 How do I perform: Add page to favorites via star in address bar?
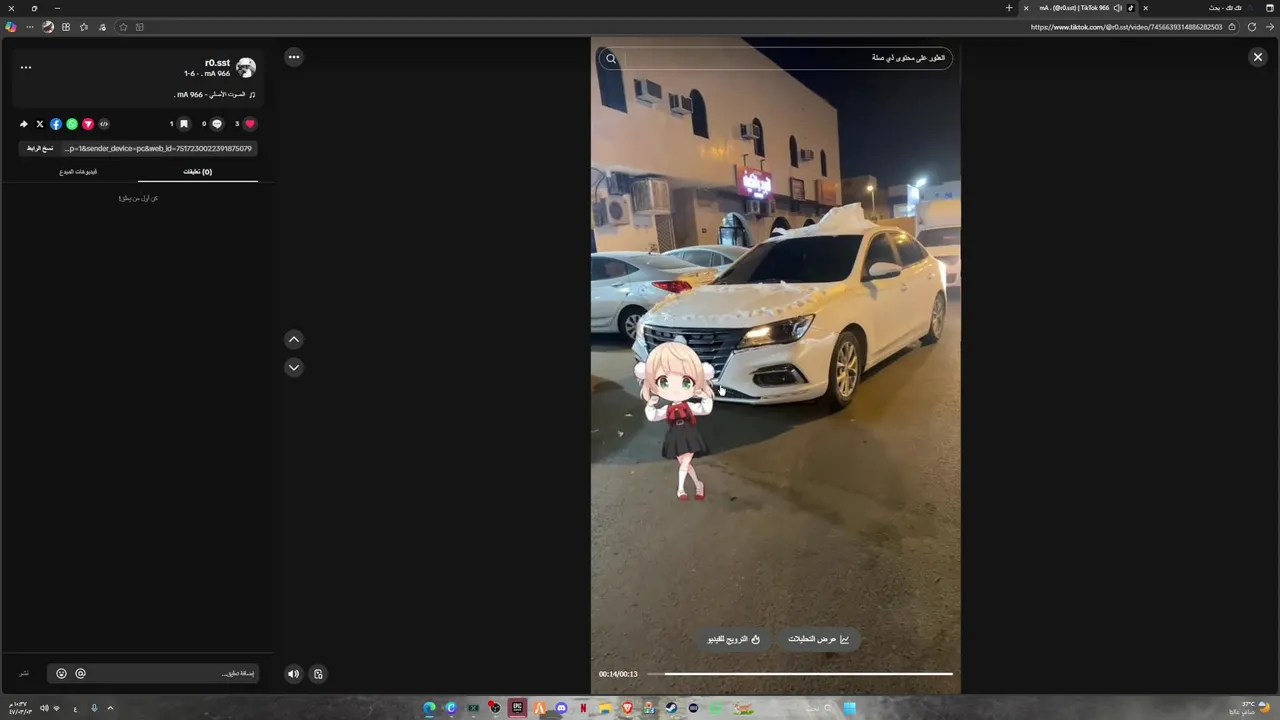123,27
